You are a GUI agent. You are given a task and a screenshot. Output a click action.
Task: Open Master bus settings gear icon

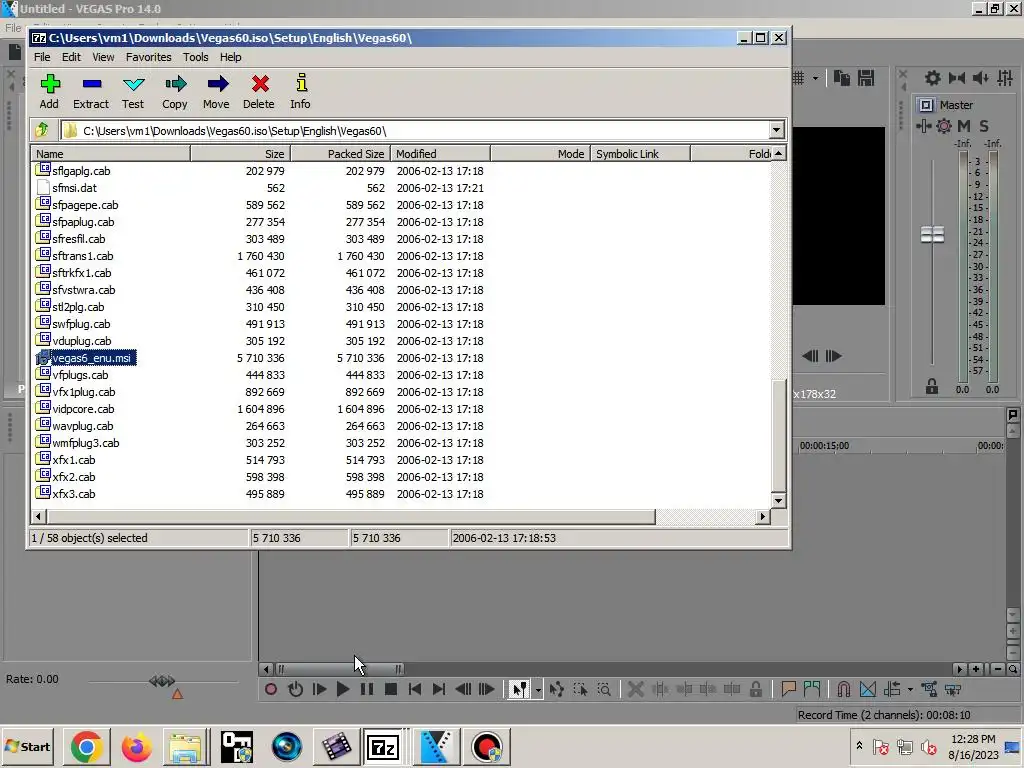pos(933,78)
